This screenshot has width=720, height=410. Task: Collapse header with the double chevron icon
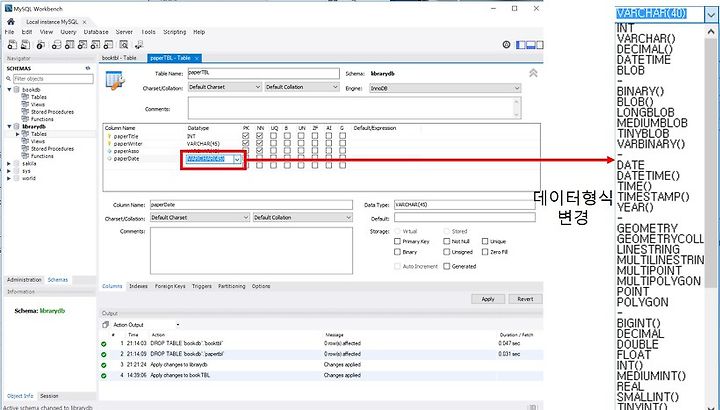(x=533, y=73)
